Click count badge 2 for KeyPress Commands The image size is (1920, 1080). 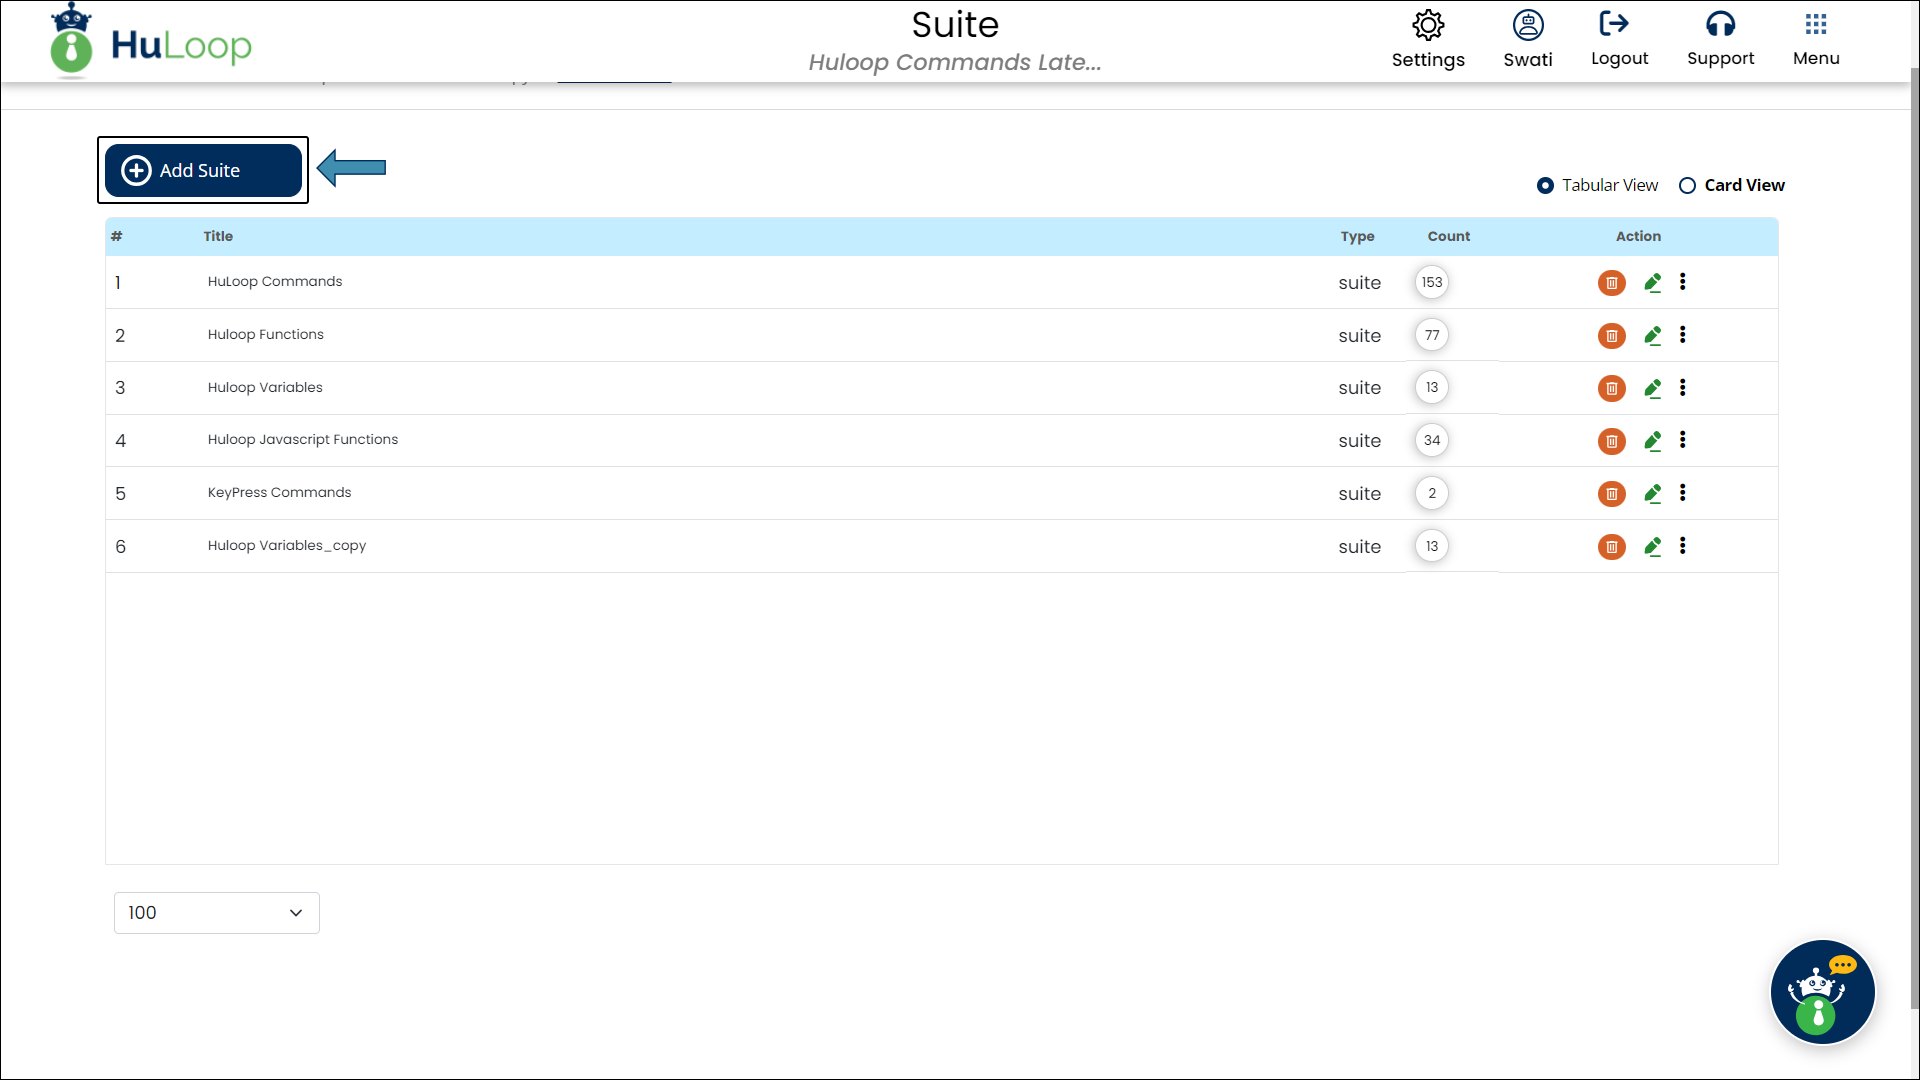point(1432,494)
